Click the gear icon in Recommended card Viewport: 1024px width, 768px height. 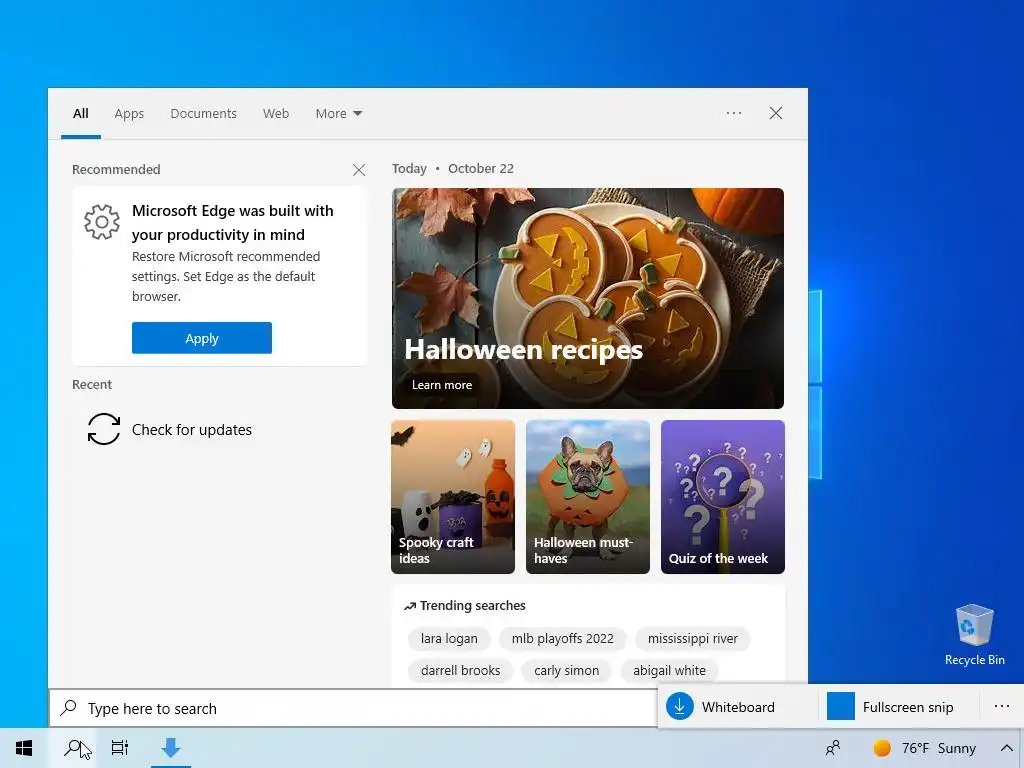pyautogui.click(x=102, y=222)
